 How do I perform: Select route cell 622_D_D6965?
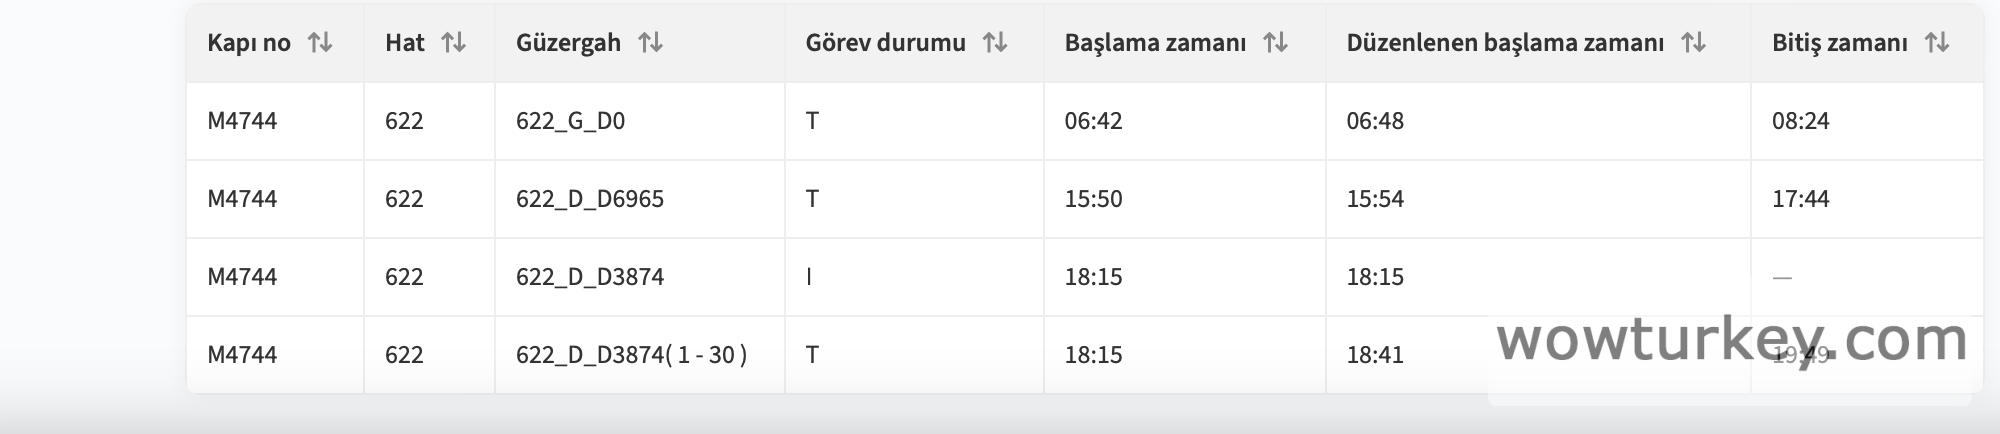(590, 199)
